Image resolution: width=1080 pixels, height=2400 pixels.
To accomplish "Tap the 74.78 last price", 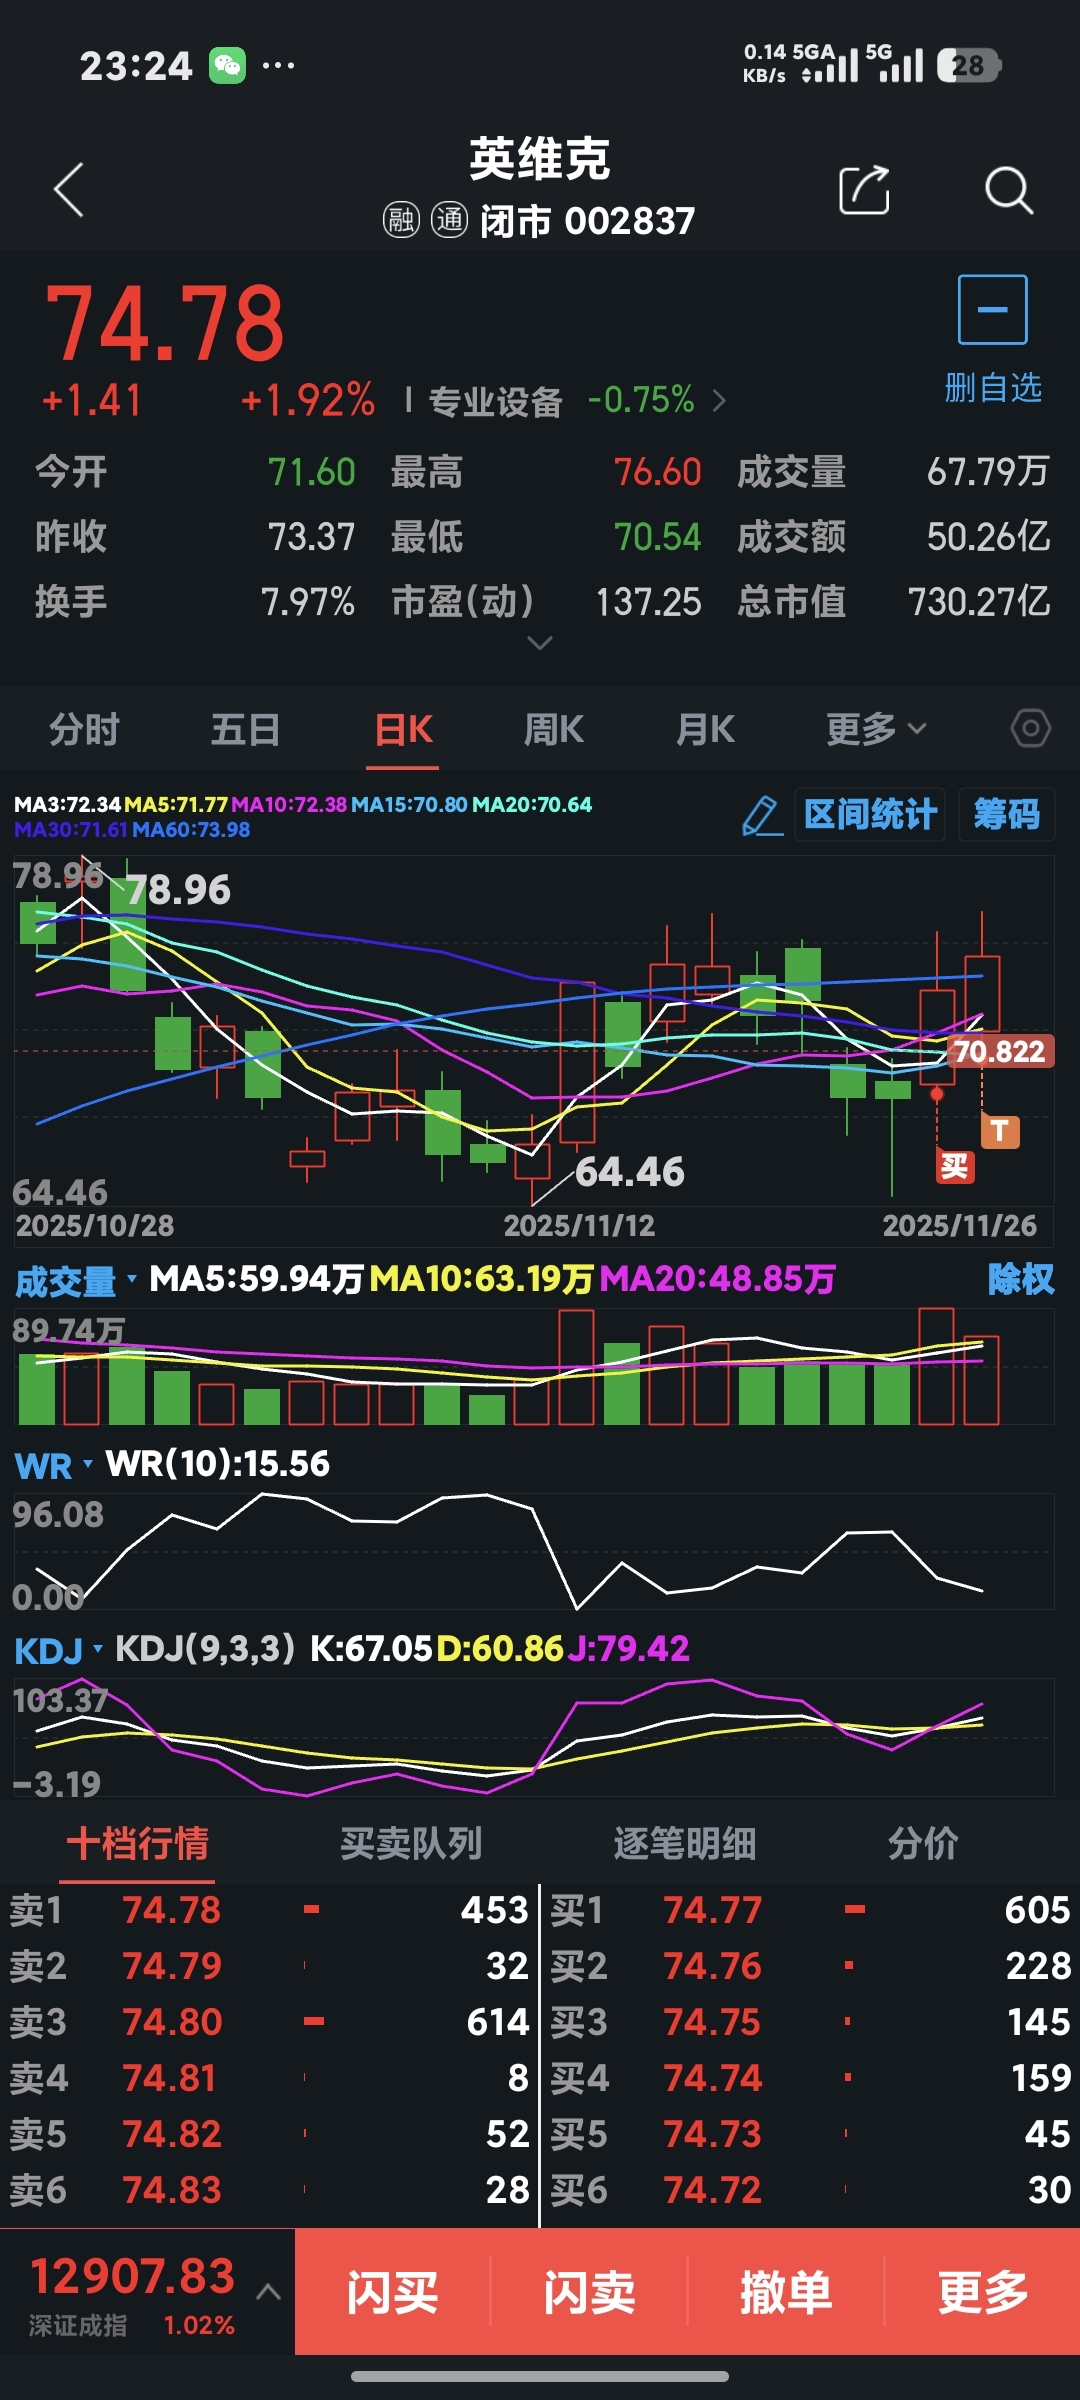I will pyautogui.click(x=166, y=324).
